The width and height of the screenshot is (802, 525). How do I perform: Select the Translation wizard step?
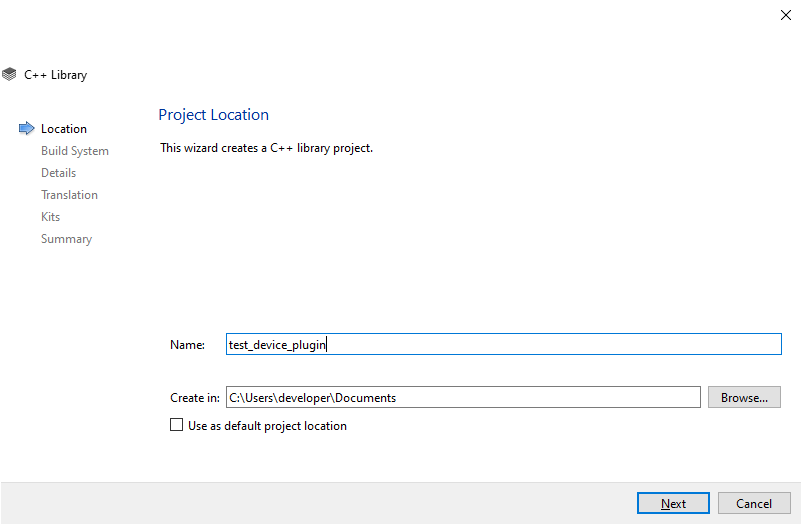(x=69, y=195)
